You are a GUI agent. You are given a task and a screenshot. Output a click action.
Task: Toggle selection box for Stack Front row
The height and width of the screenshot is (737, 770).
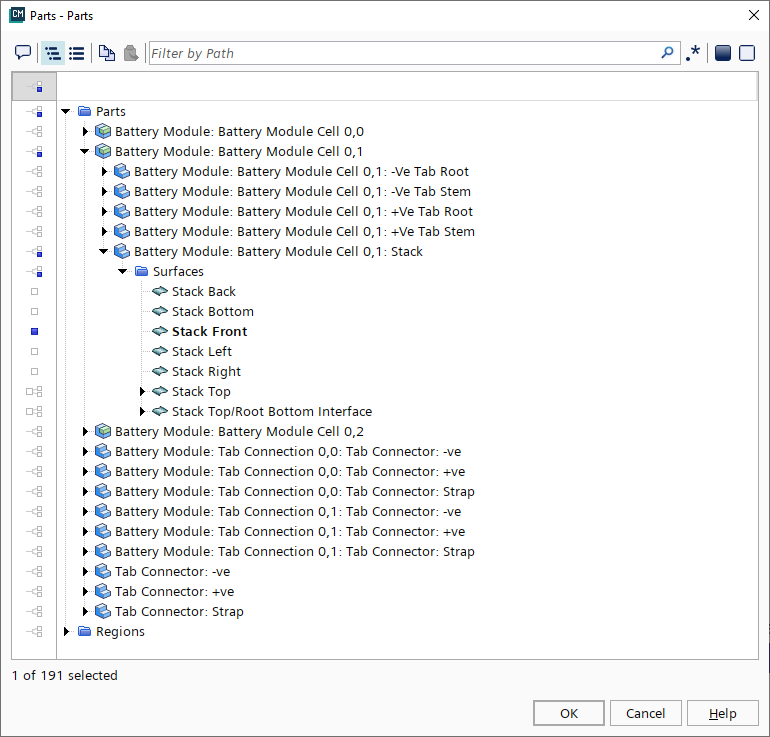click(x=34, y=331)
